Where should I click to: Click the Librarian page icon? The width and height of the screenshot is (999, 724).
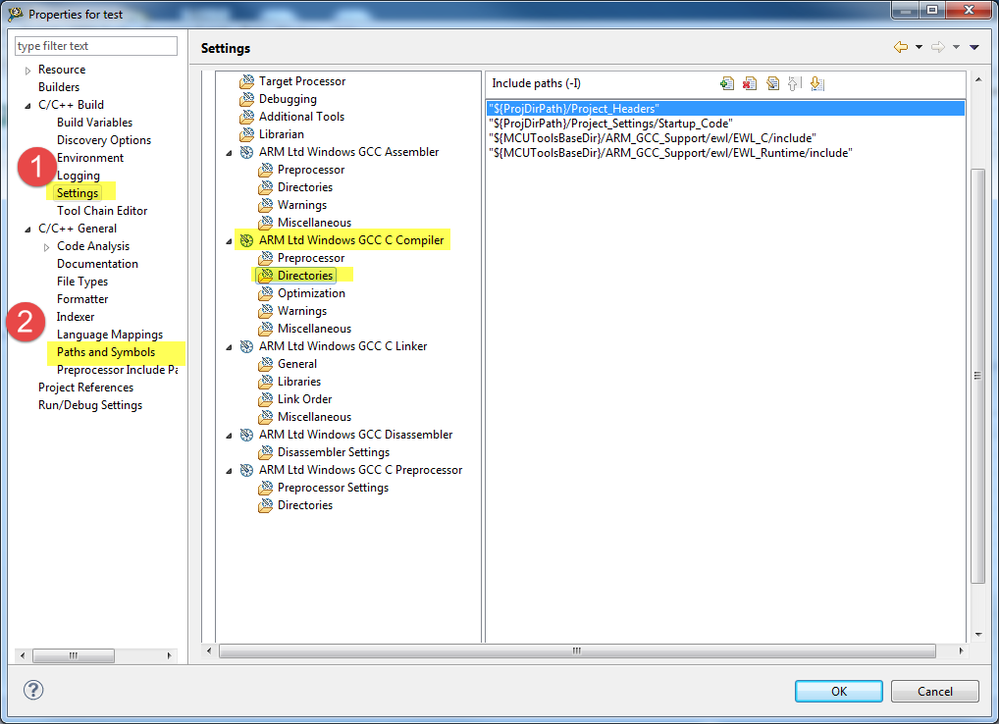pos(247,134)
